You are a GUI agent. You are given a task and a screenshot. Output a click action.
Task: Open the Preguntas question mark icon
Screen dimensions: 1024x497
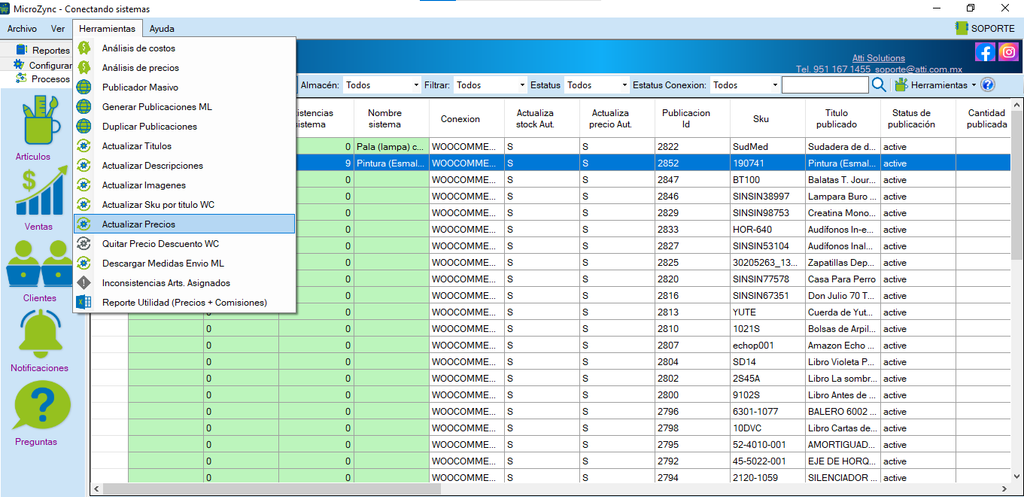click(42, 405)
